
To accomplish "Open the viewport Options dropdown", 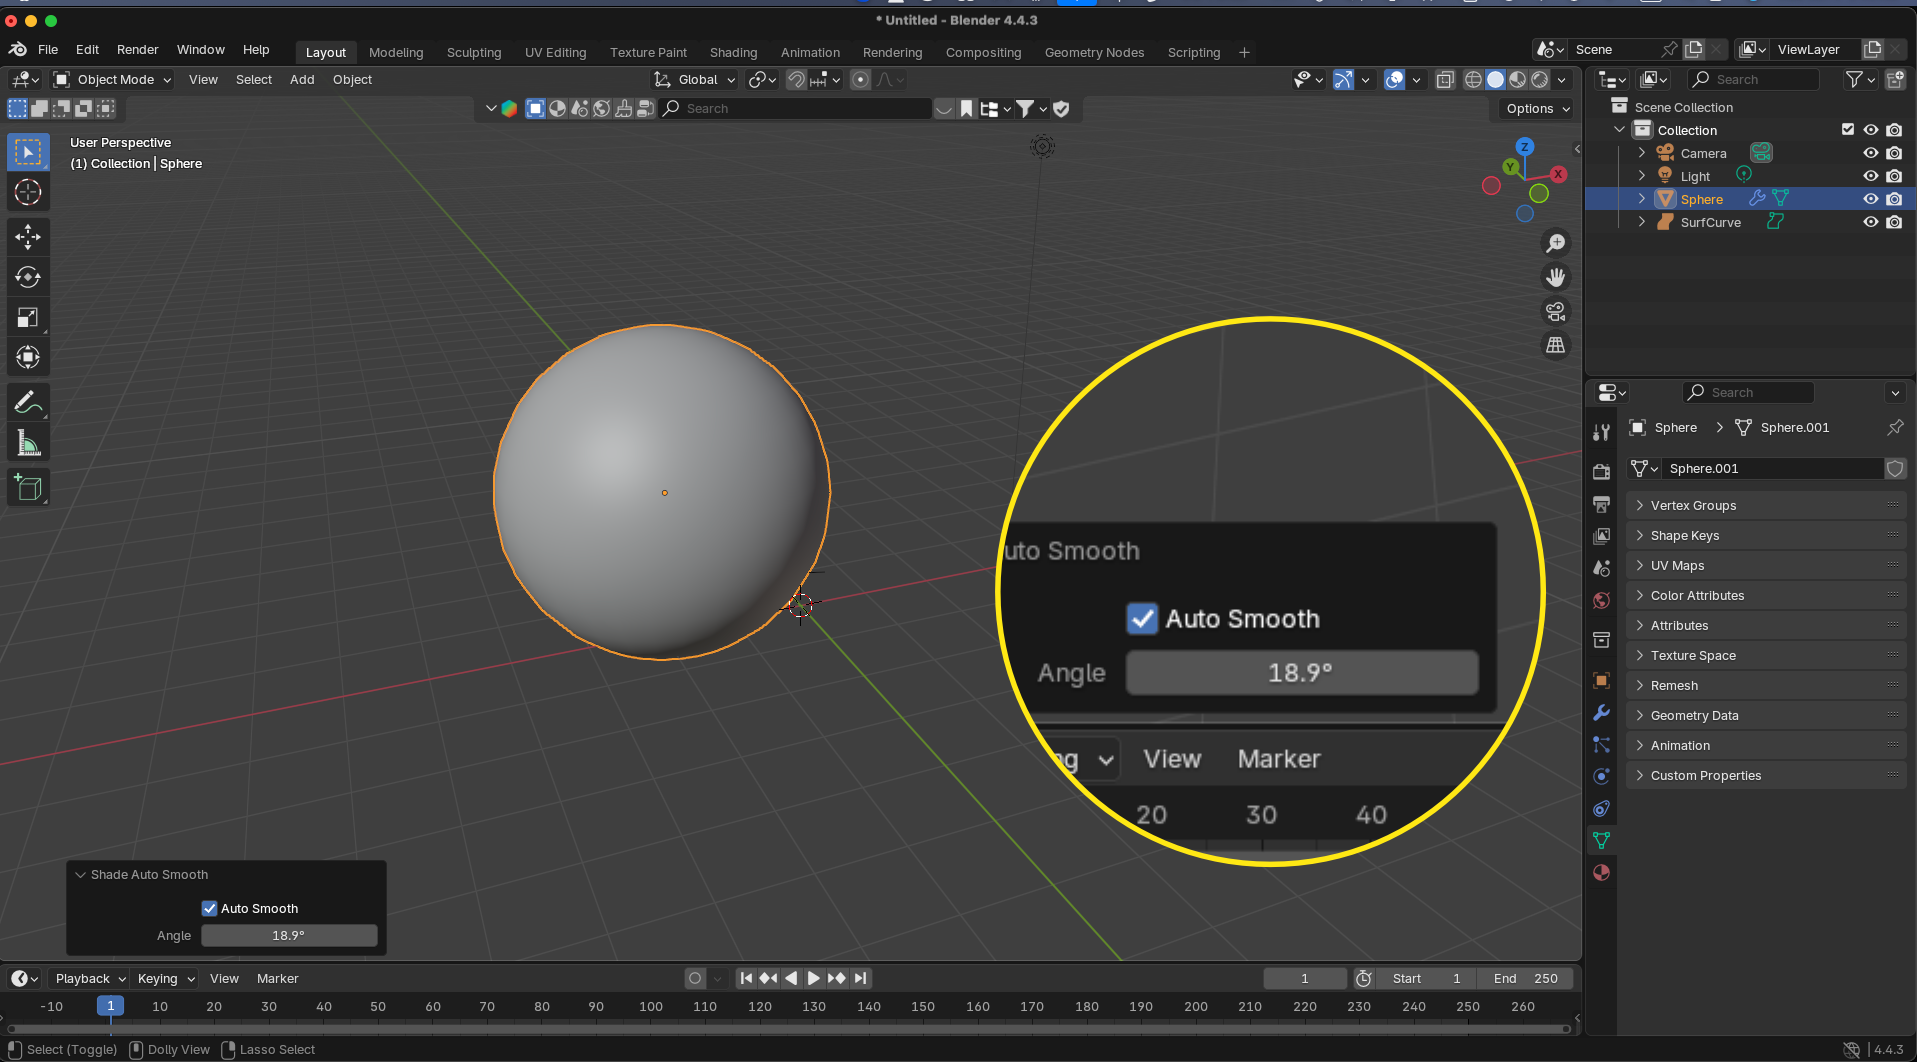I will point(1537,108).
